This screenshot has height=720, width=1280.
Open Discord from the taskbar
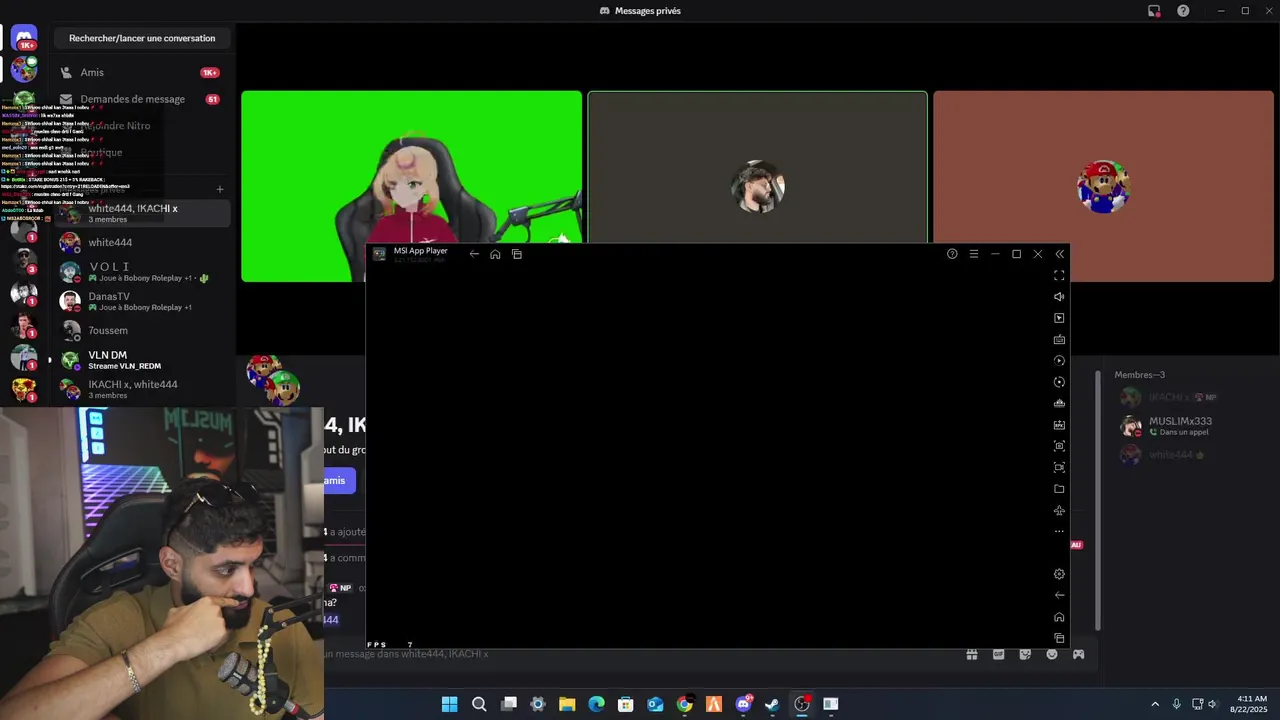coord(743,704)
